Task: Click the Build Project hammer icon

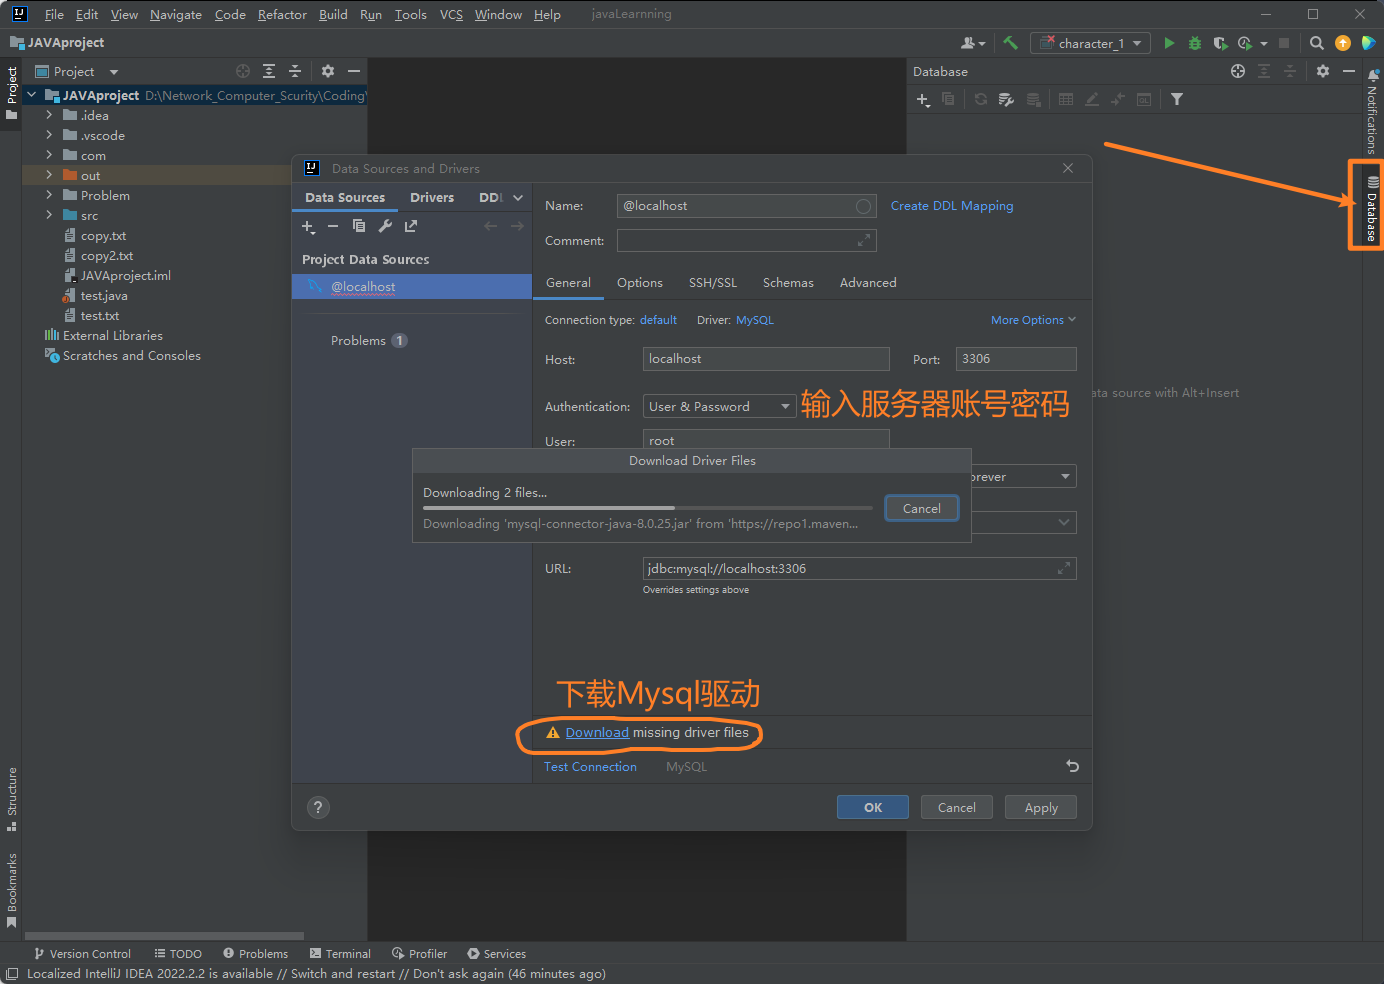Action: coord(1010,43)
